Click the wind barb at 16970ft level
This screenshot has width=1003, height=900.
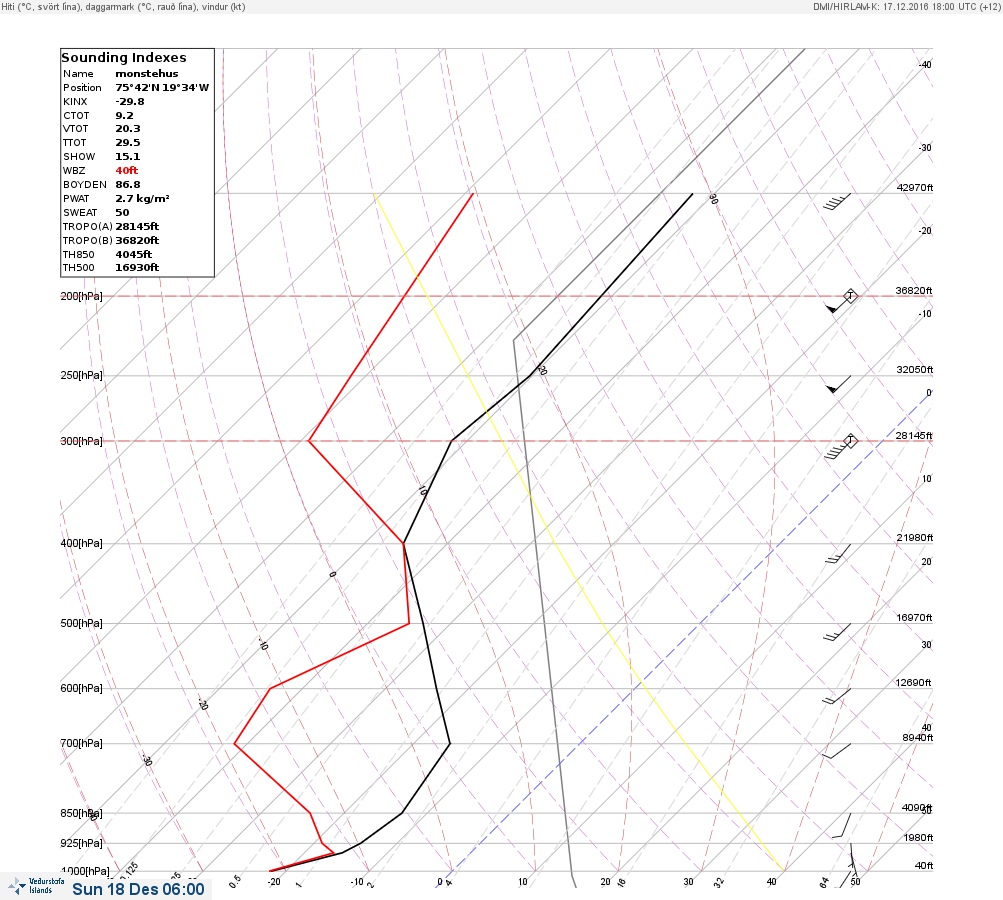pos(837,632)
